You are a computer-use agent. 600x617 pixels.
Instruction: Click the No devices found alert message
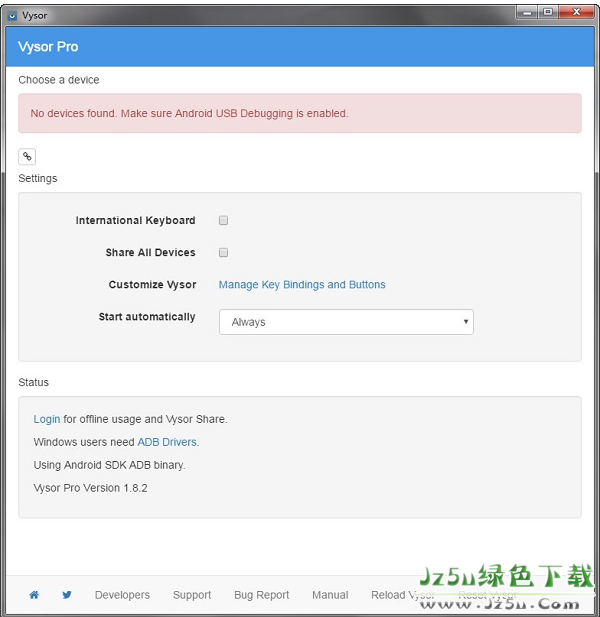(x=300, y=113)
